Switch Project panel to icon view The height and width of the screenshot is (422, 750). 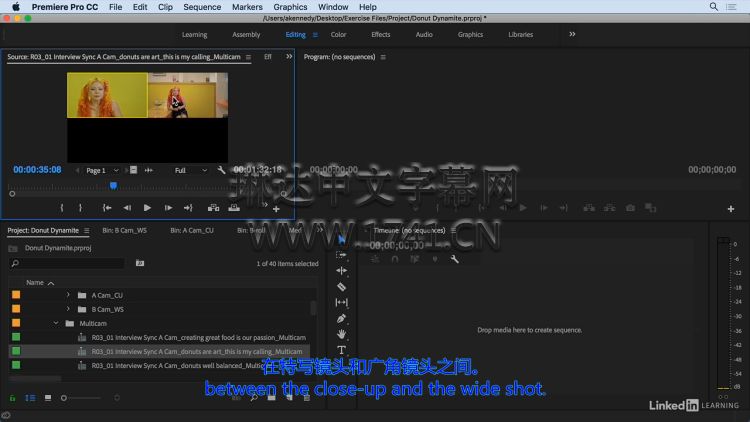click(x=48, y=398)
